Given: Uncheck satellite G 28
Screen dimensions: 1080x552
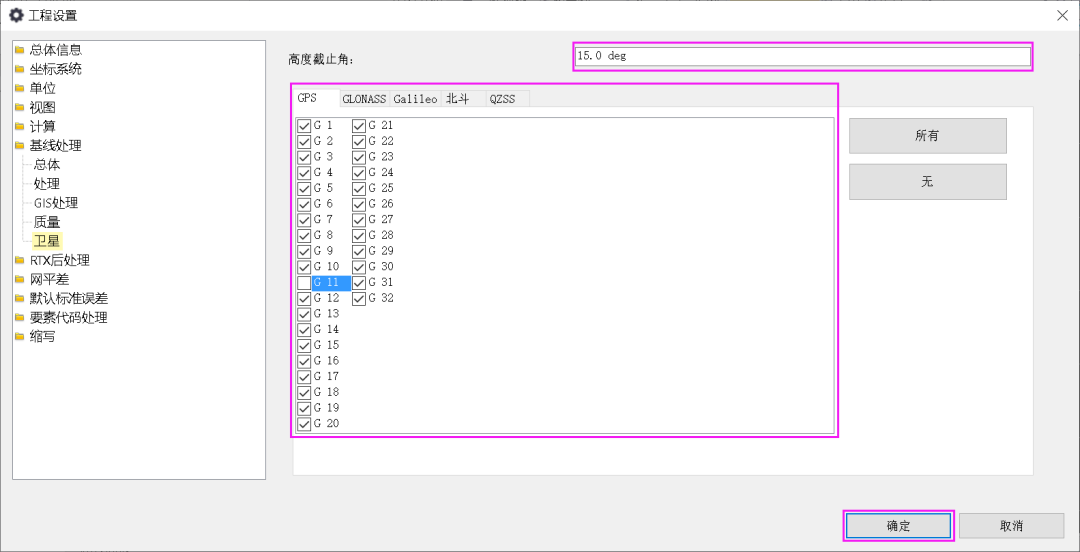Looking at the screenshot, I should [359, 235].
